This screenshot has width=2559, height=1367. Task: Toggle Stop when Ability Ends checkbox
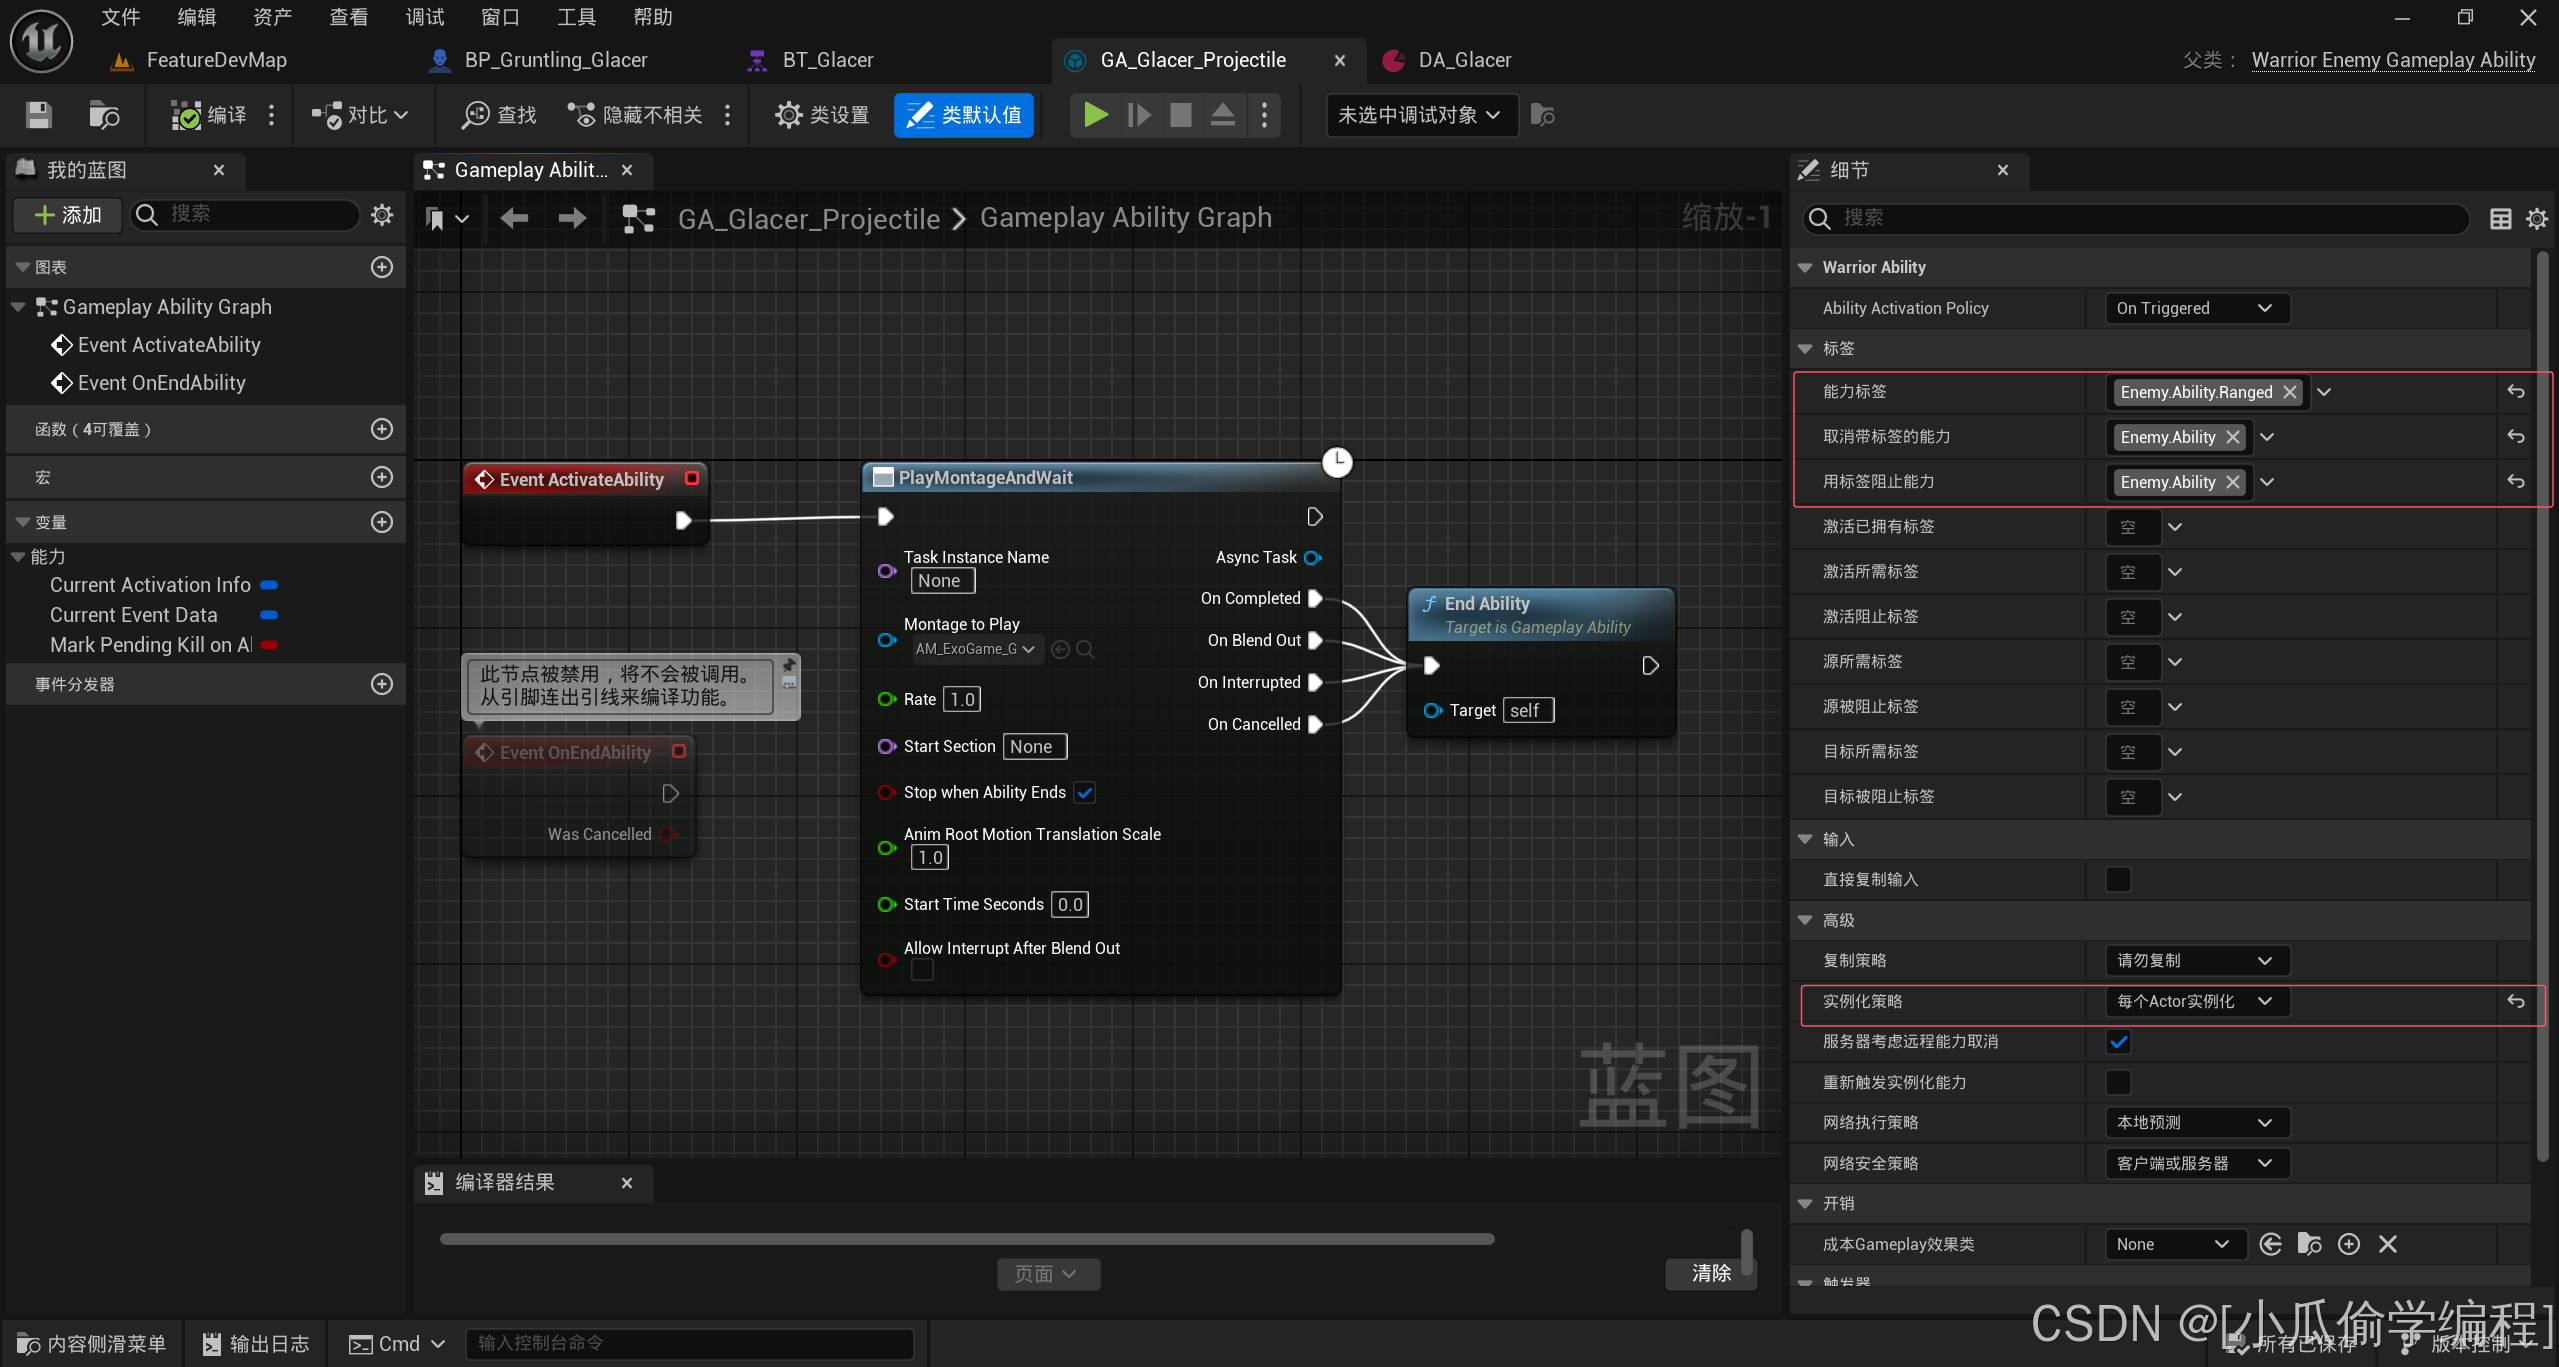click(x=1085, y=792)
